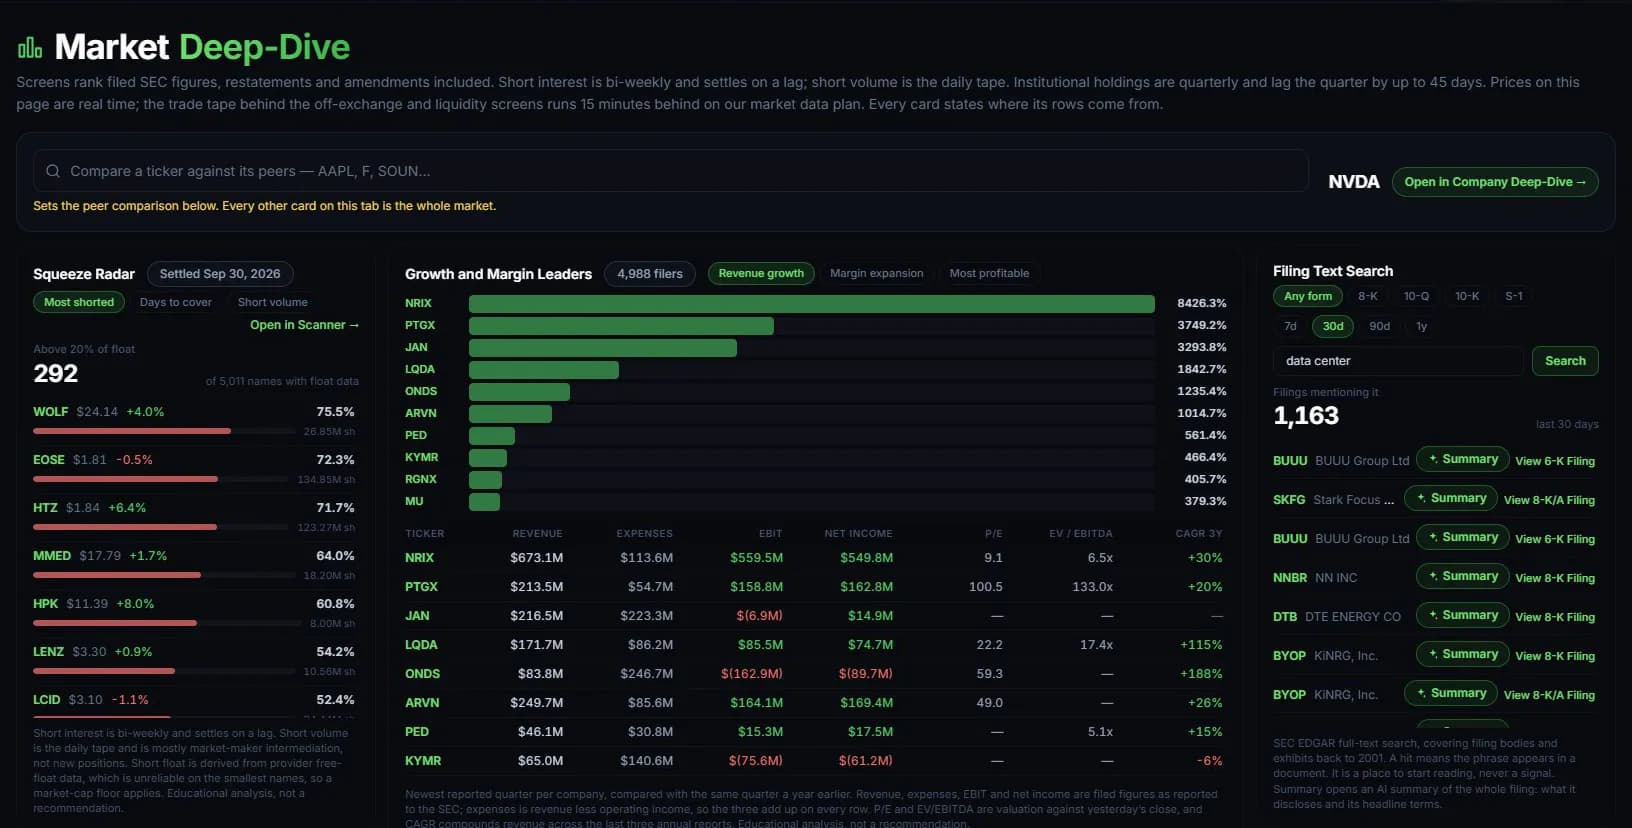The height and width of the screenshot is (828, 1632).
Task: Filter filings by 8-K form
Action: click(1368, 296)
